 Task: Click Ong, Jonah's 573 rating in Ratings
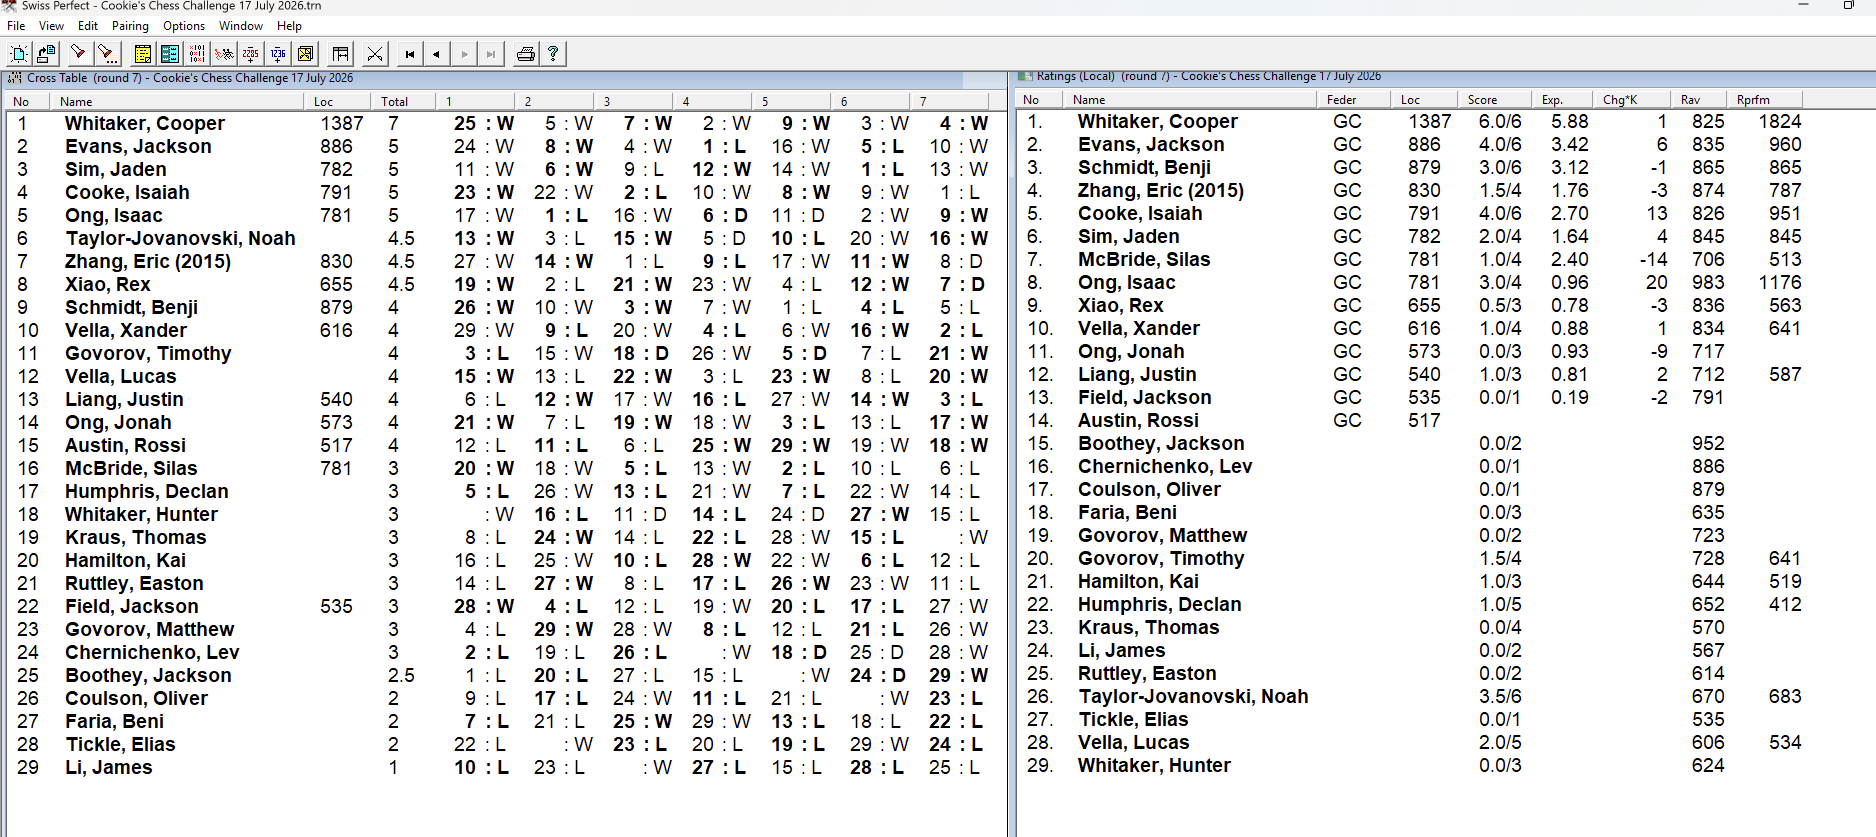tap(1424, 351)
